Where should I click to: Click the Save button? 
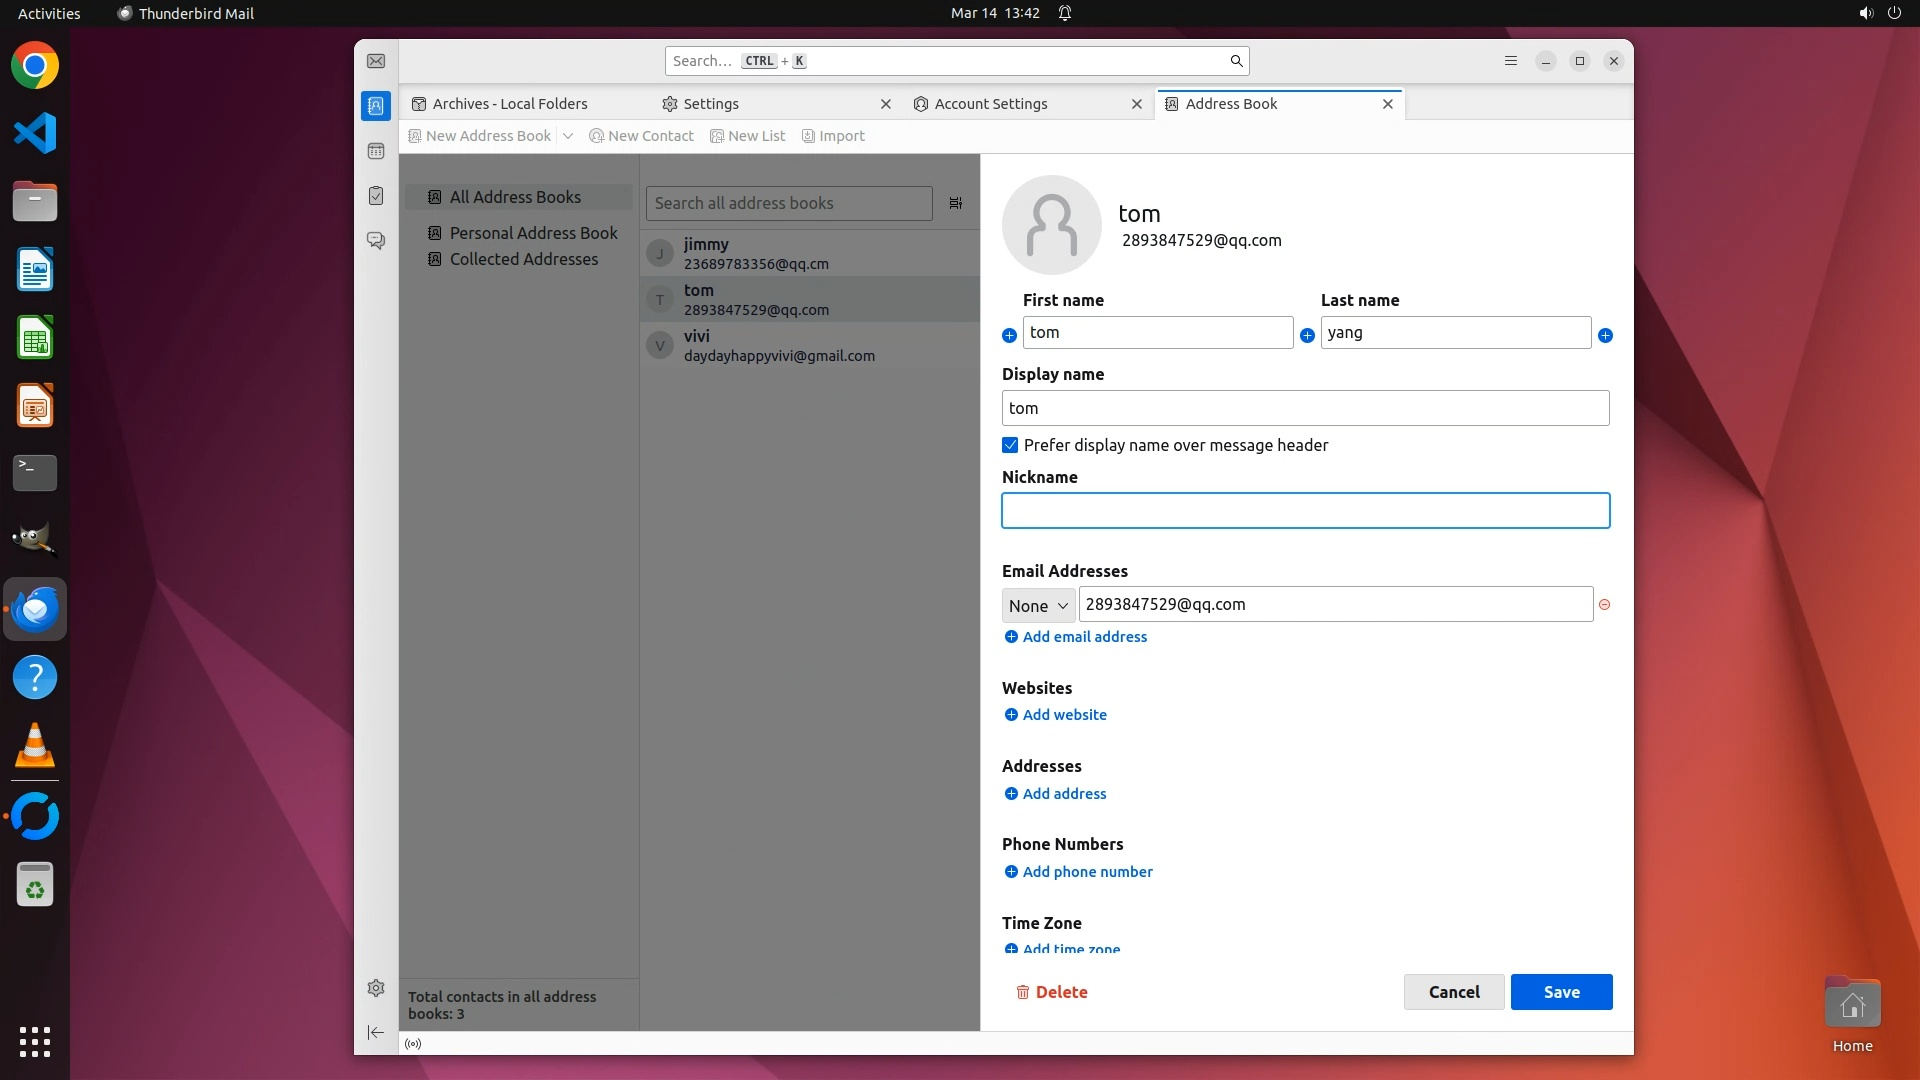tap(1561, 992)
